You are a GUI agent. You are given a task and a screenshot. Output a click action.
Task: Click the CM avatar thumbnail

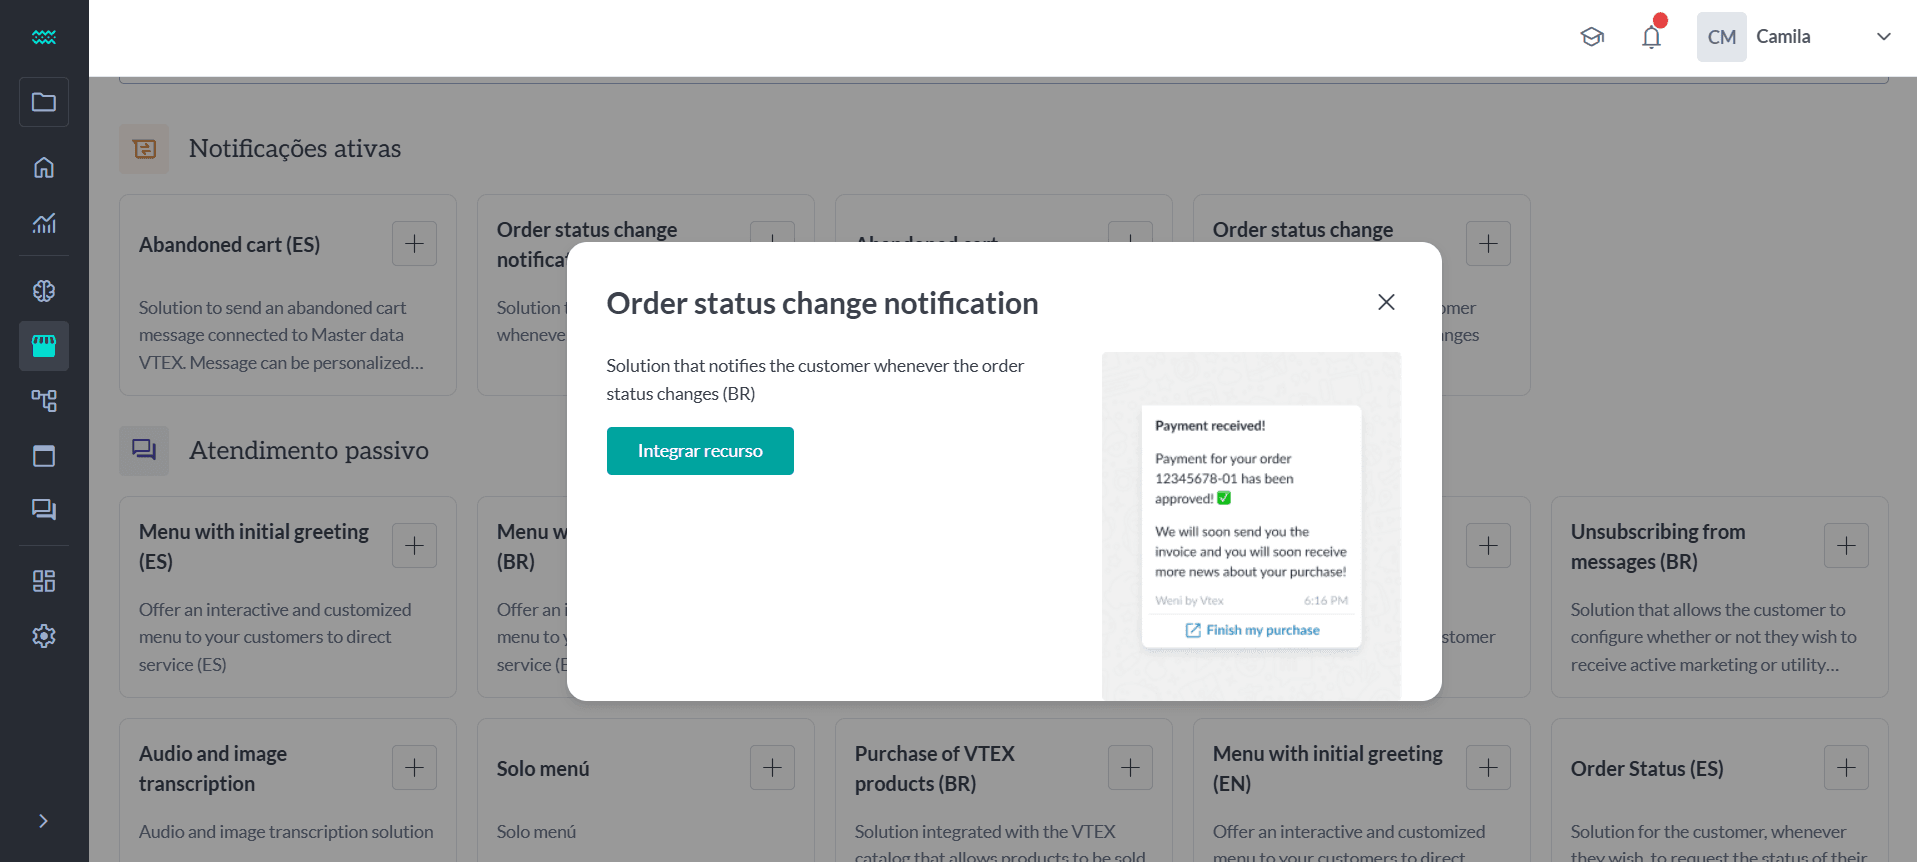(x=1721, y=36)
